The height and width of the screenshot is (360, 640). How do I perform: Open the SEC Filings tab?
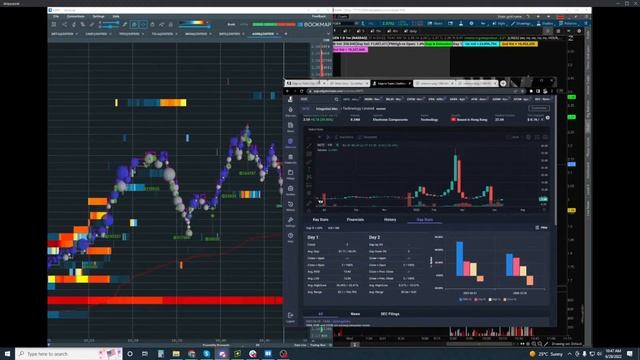pyautogui.click(x=390, y=314)
